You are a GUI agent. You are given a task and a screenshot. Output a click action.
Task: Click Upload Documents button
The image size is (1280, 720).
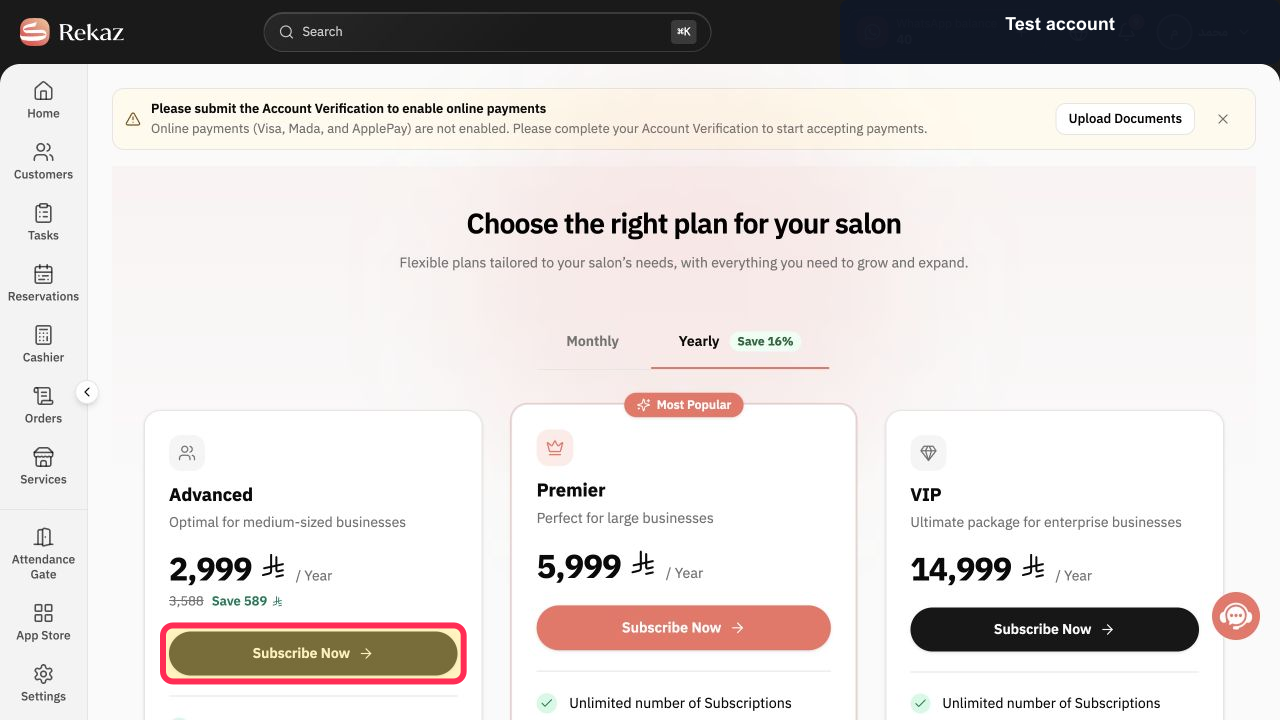pyautogui.click(x=1125, y=118)
